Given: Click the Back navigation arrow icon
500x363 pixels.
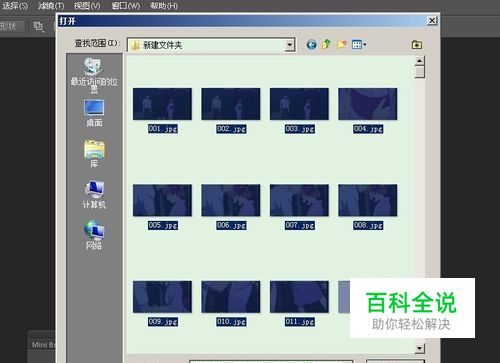Looking at the screenshot, I should [x=312, y=44].
